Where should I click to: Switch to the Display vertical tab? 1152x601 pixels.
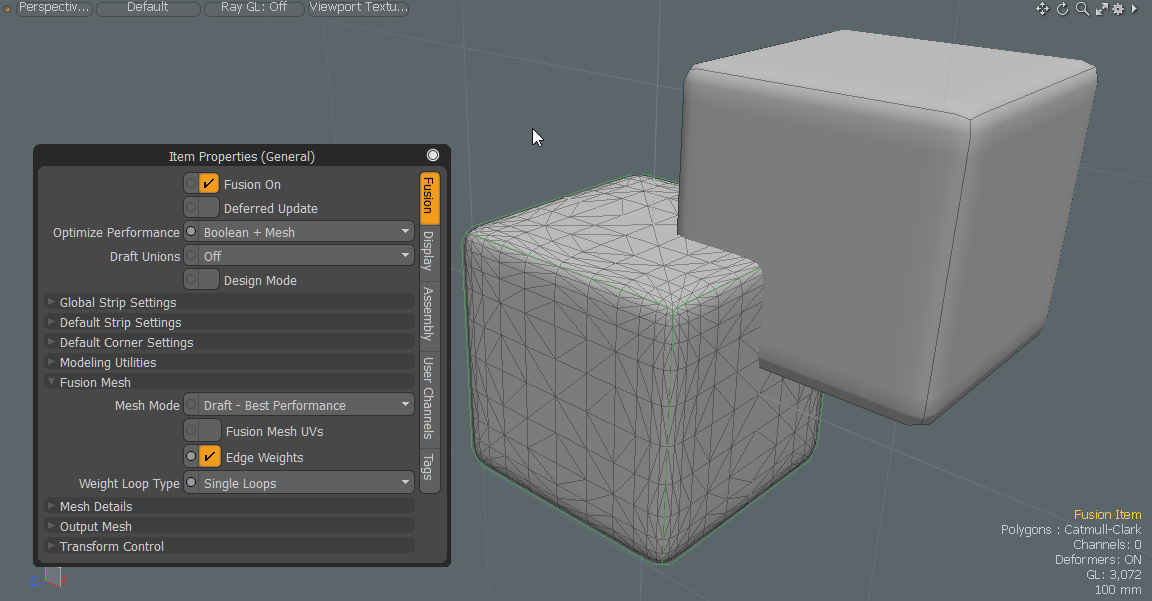[429, 251]
